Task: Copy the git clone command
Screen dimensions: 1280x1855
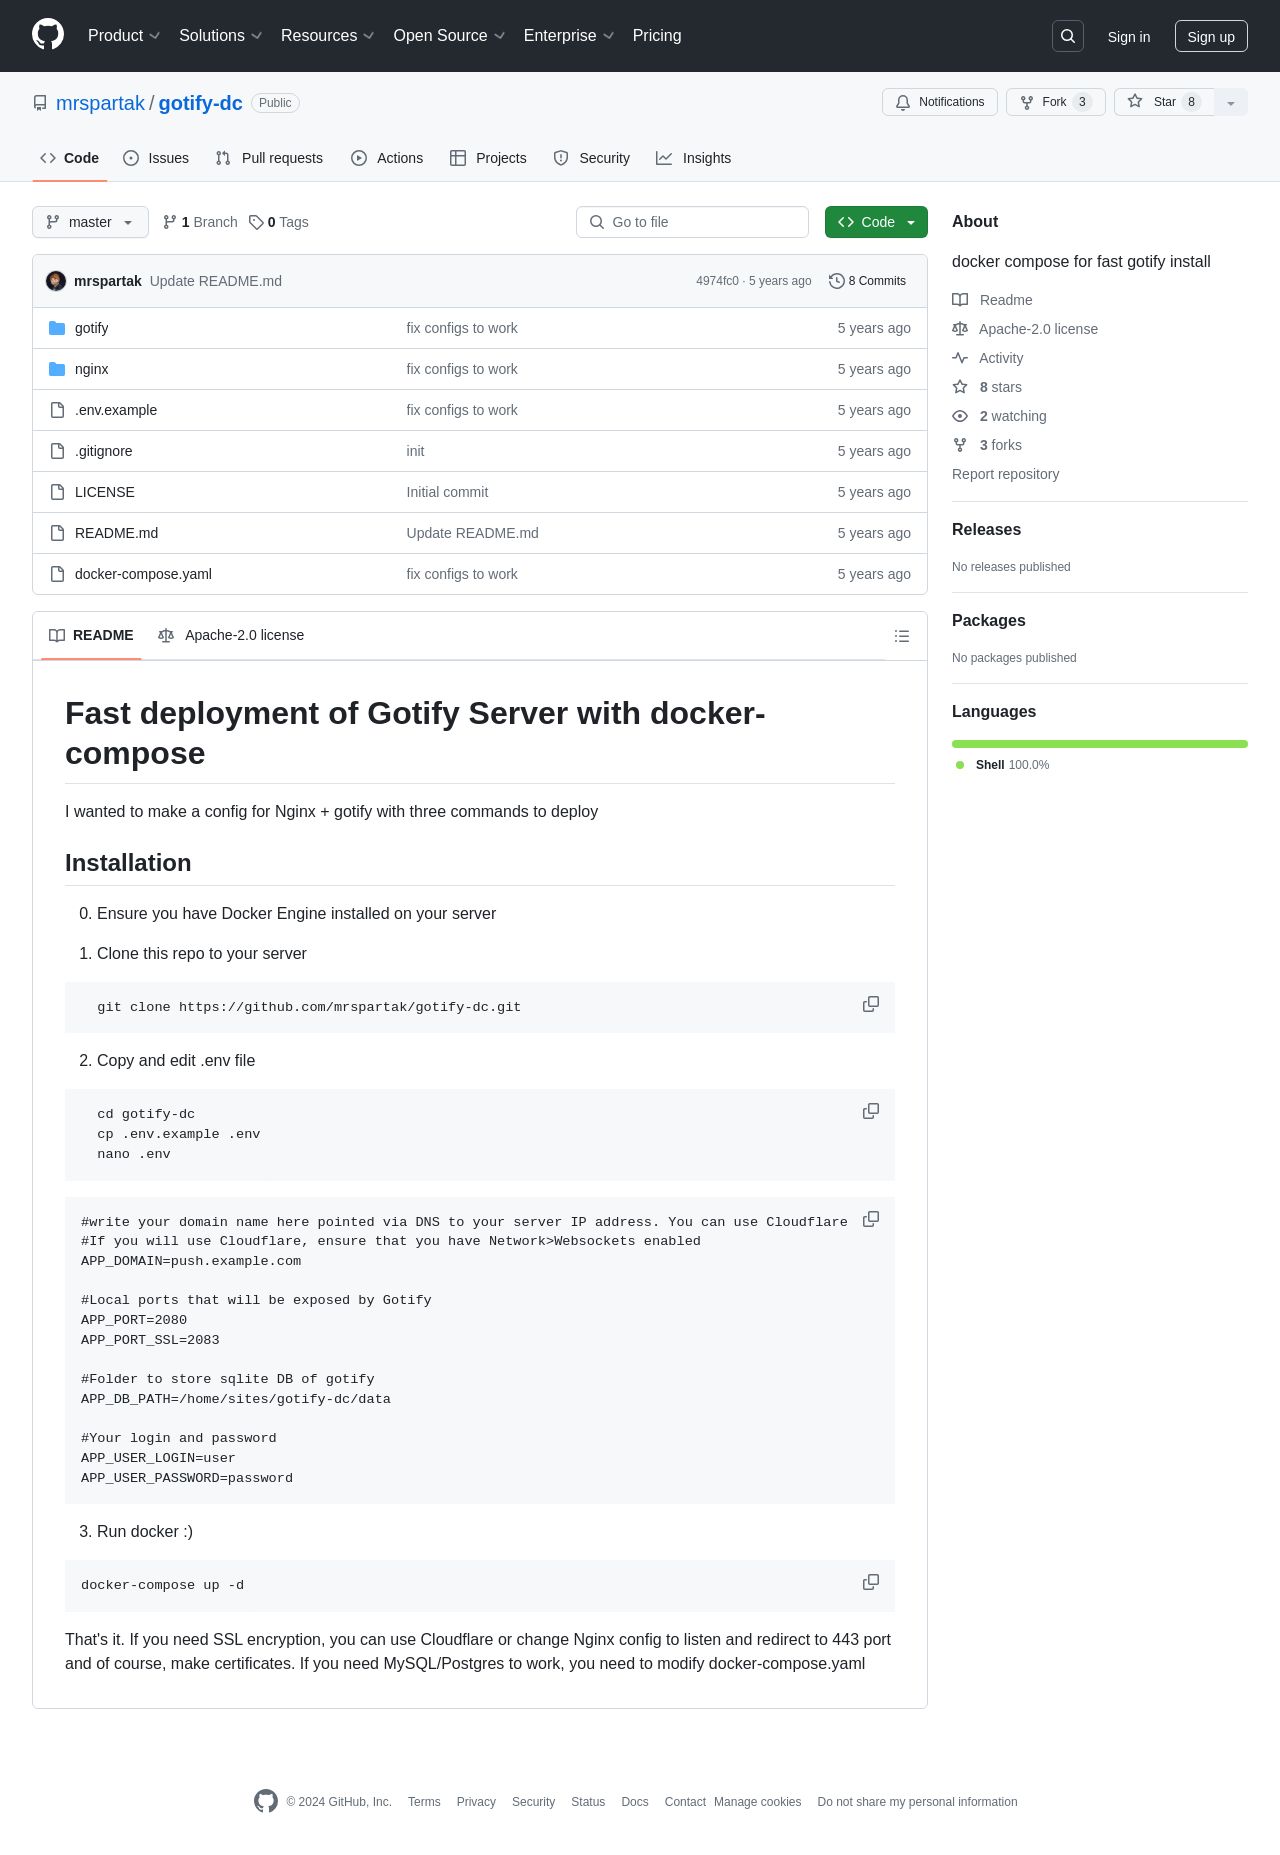Action: click(x=870, y=1004)
